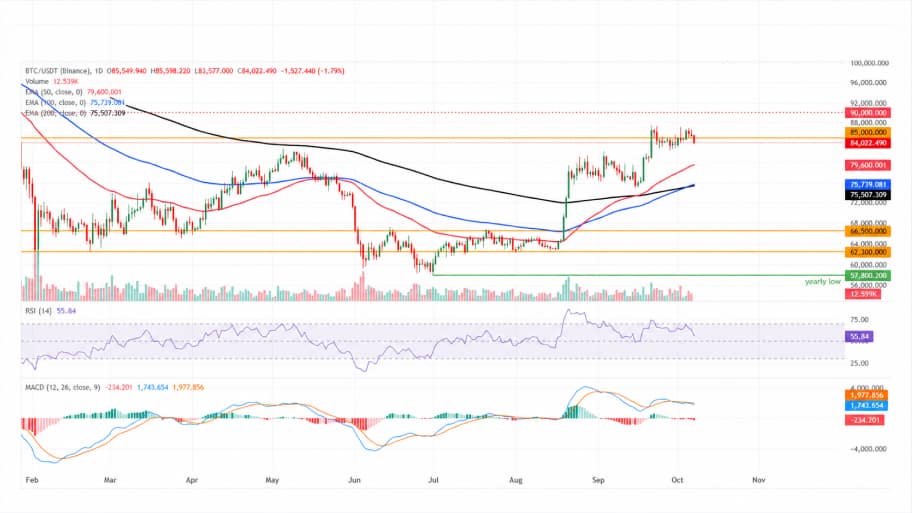The width and height of the screenshot is (912, 513).
Task: Click the 100,000.000 price axis label
Action: (869, 63)
